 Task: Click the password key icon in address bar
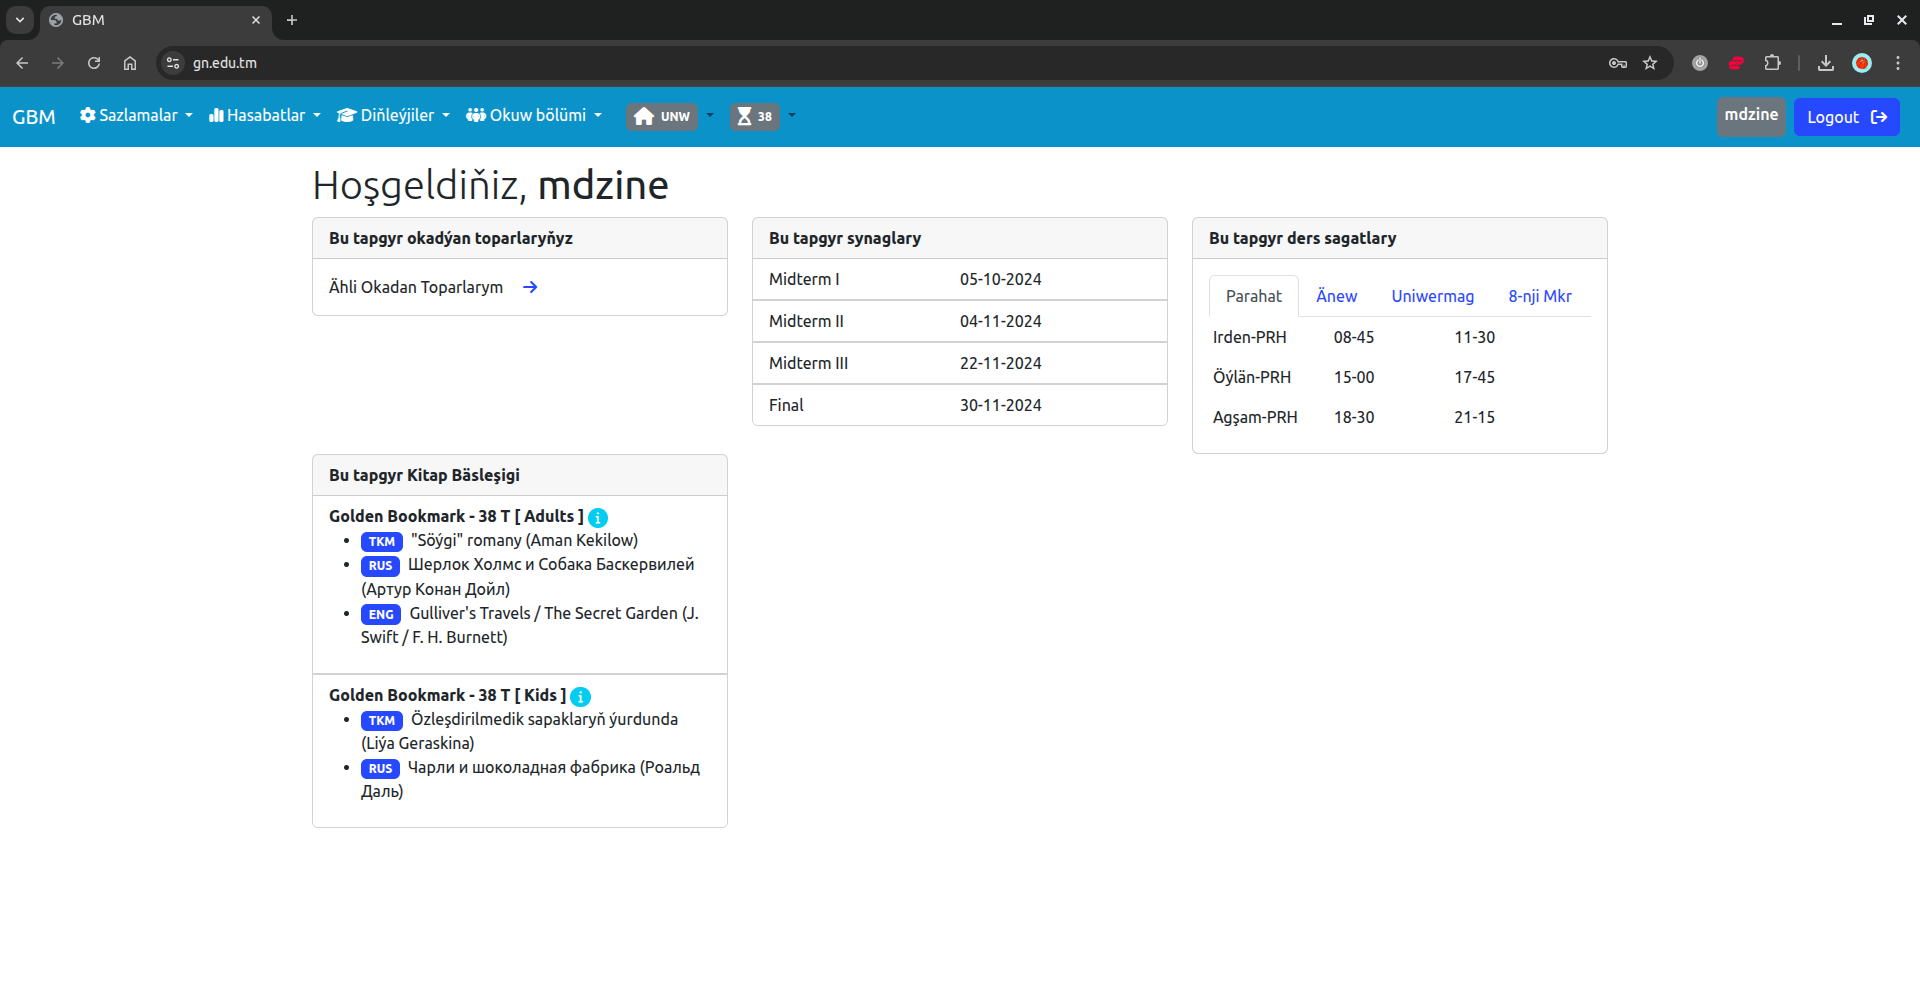[1618, 63]
